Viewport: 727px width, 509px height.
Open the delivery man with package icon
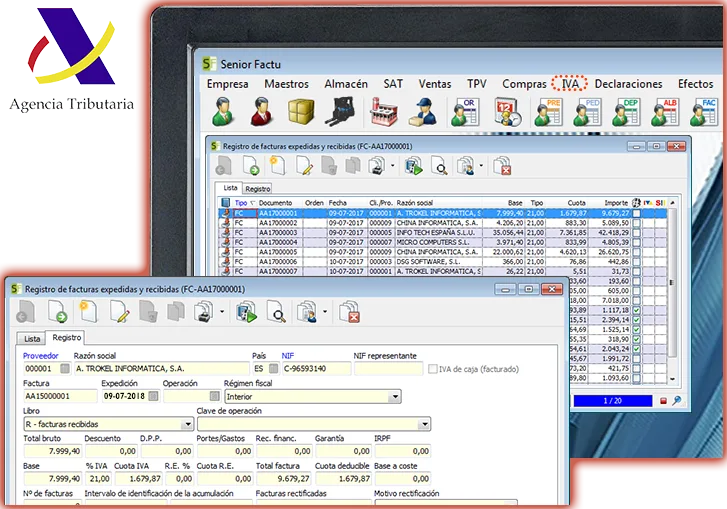(422, 112)
